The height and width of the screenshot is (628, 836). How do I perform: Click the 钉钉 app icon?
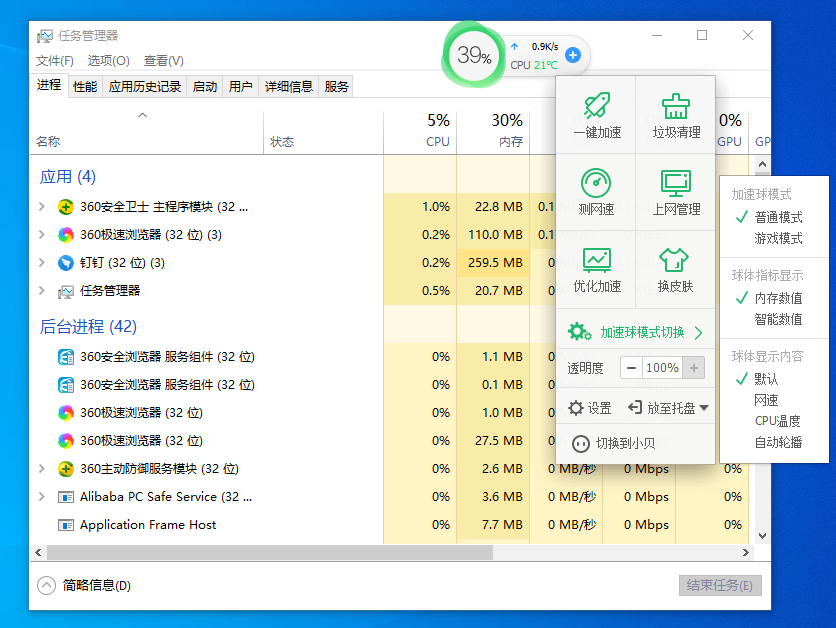click(66, 263)
